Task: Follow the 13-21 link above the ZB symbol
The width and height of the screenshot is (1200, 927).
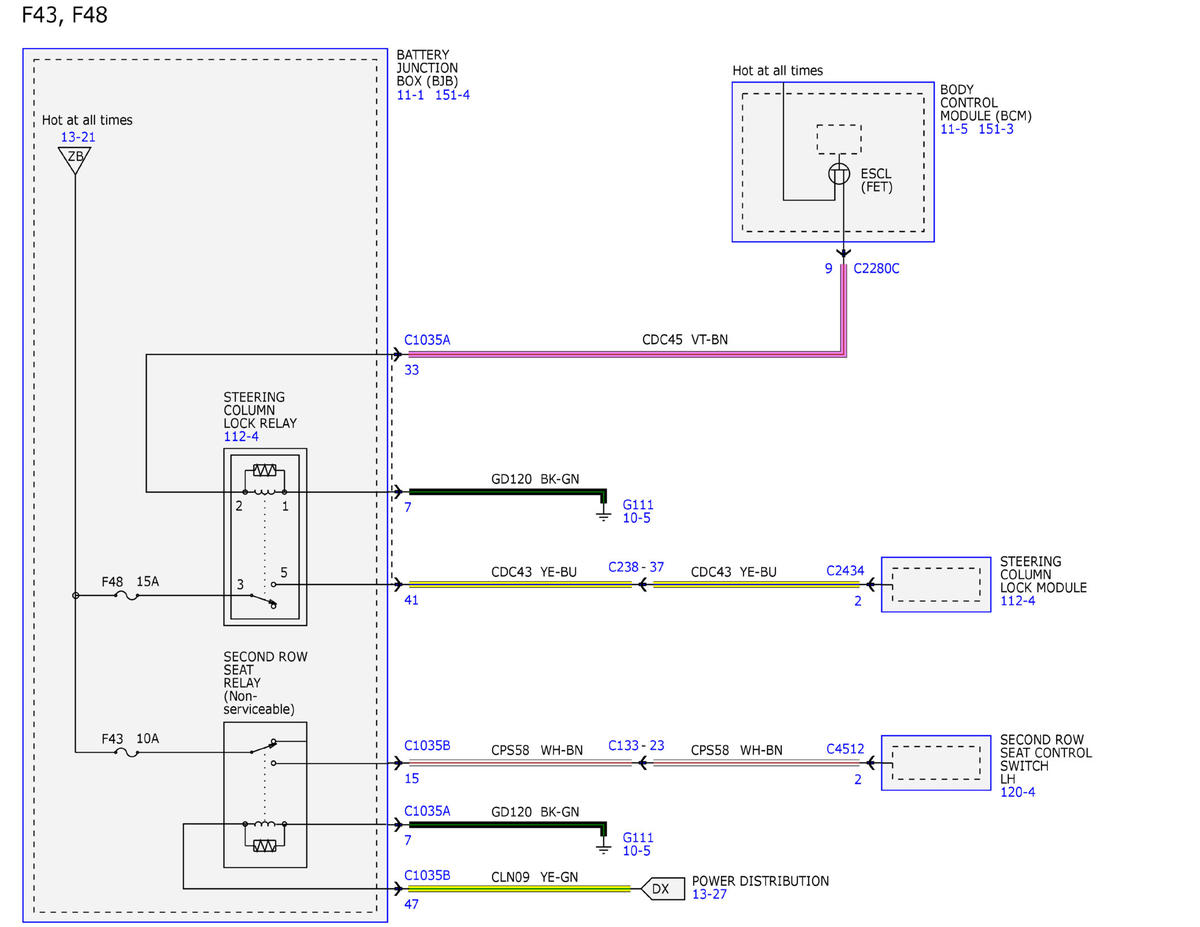Action: tap(77, 136)
